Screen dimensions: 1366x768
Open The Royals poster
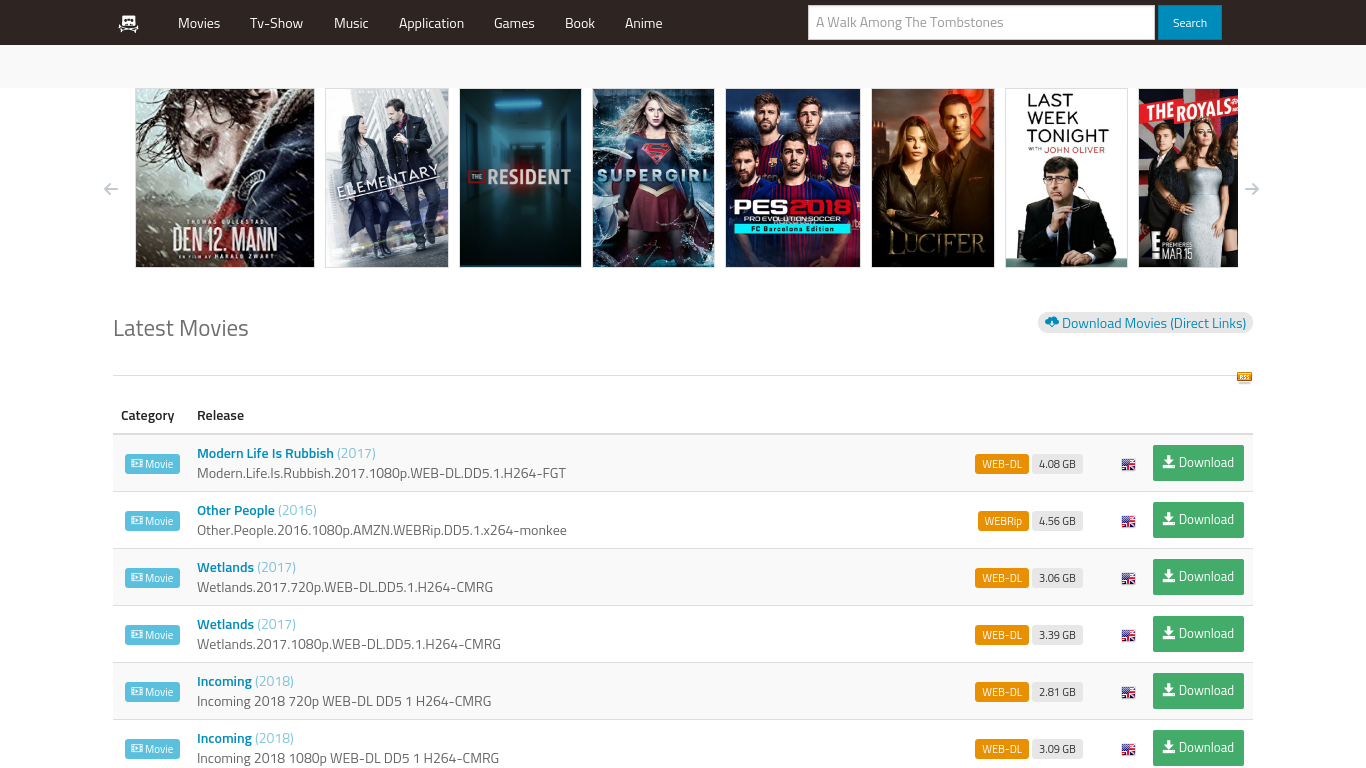pos(1188,178)
